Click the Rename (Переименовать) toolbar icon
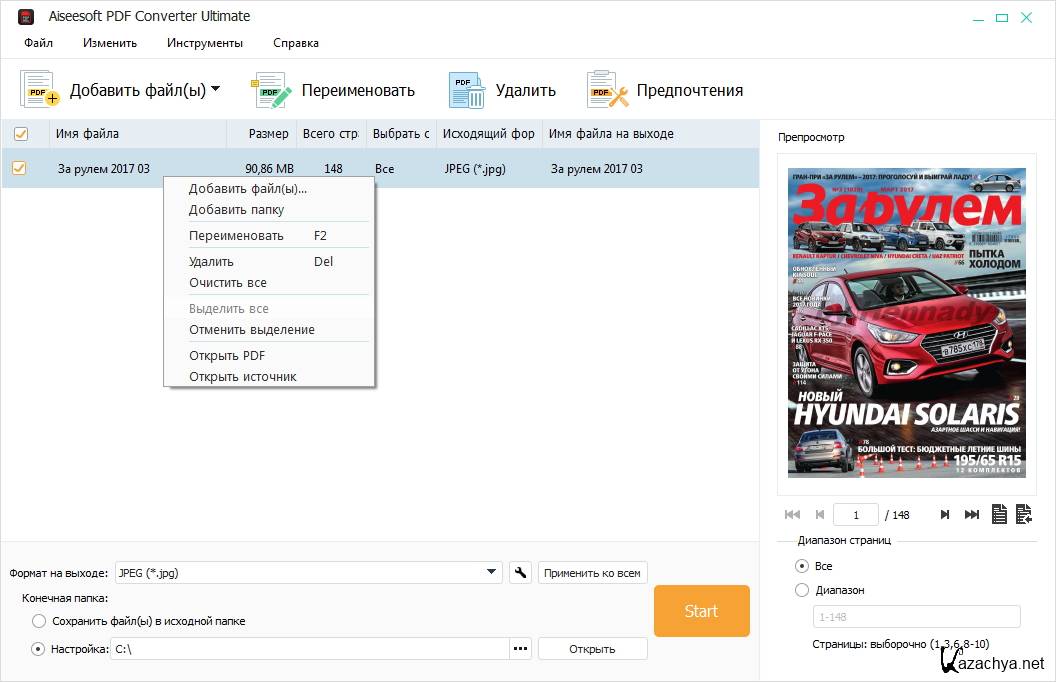1056x682 pixels. pyautogui.click(x=271, y=90)
